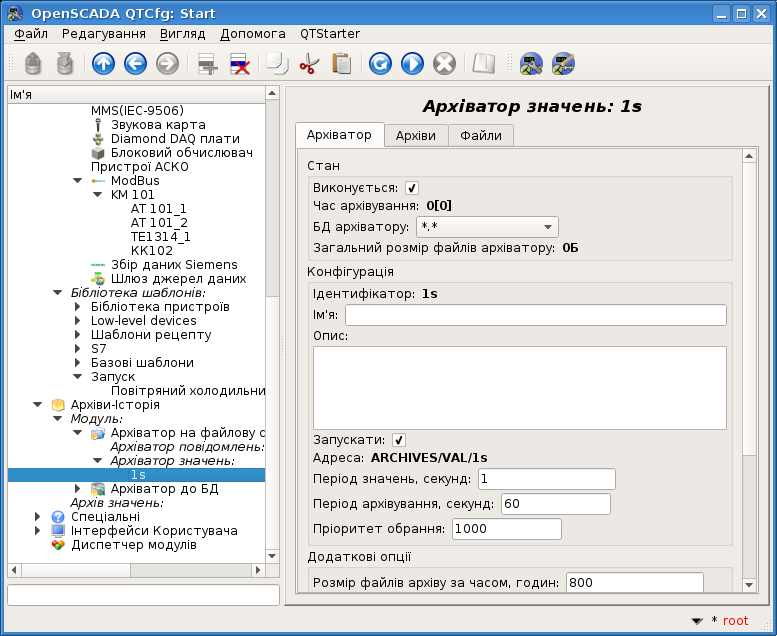Select the 1s archiver tree item
Image resolution: width=777 pixels, height=636 pixels.
pyautogui.click(x=138, y=475)
